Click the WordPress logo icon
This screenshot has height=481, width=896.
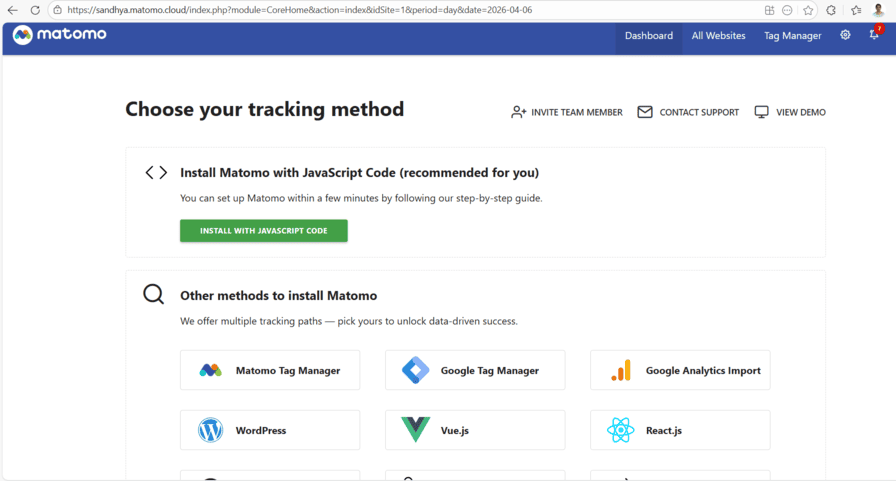[x=210, y=430]
